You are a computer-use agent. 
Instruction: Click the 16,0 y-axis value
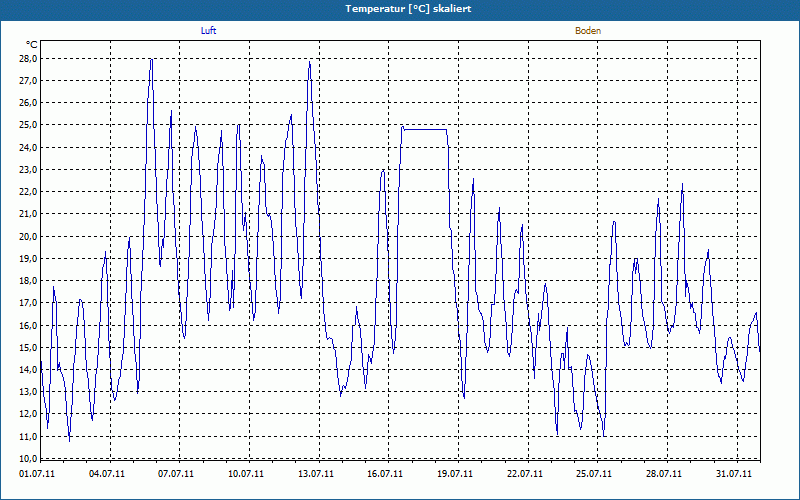pyautogui.click(x=28, y=325)
